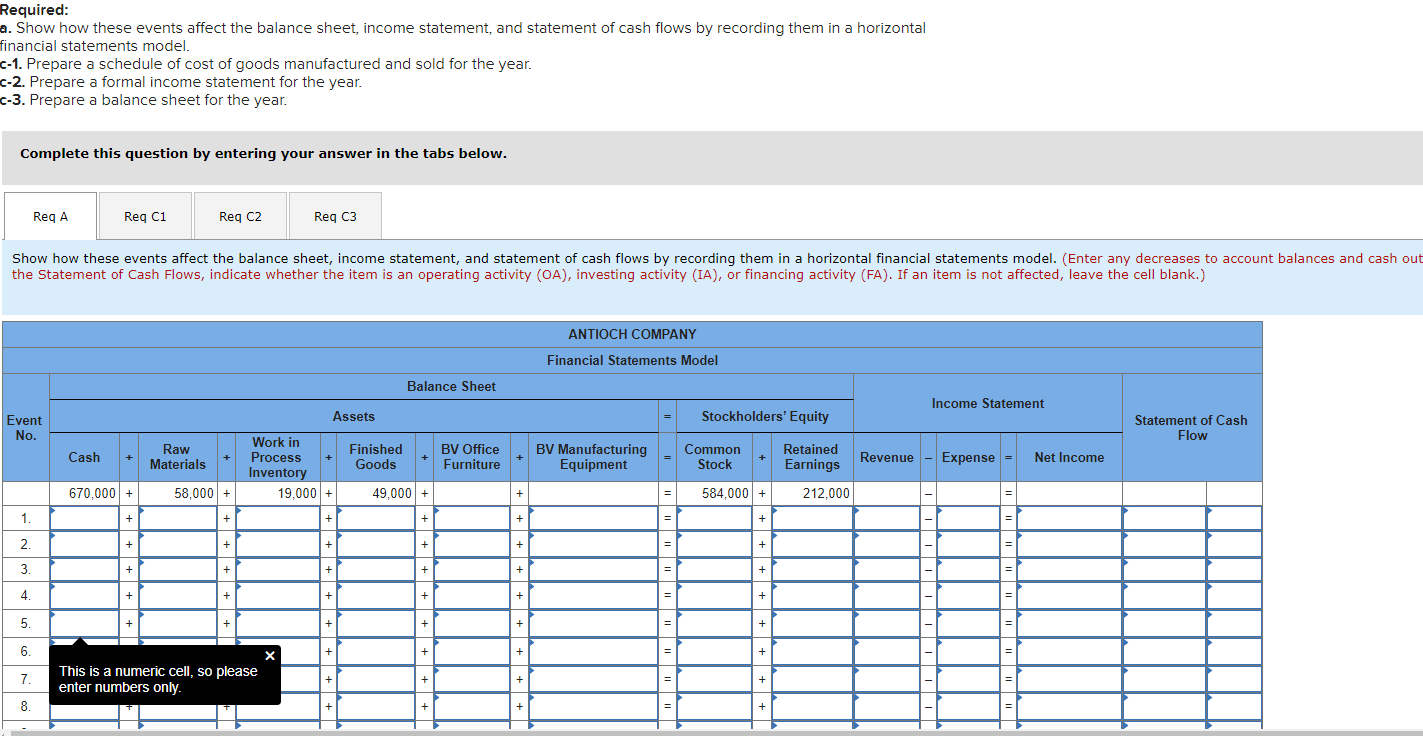Switch to the Req C1 tab
Viewport: 1423px width, 736px height.
click(145, 215)
